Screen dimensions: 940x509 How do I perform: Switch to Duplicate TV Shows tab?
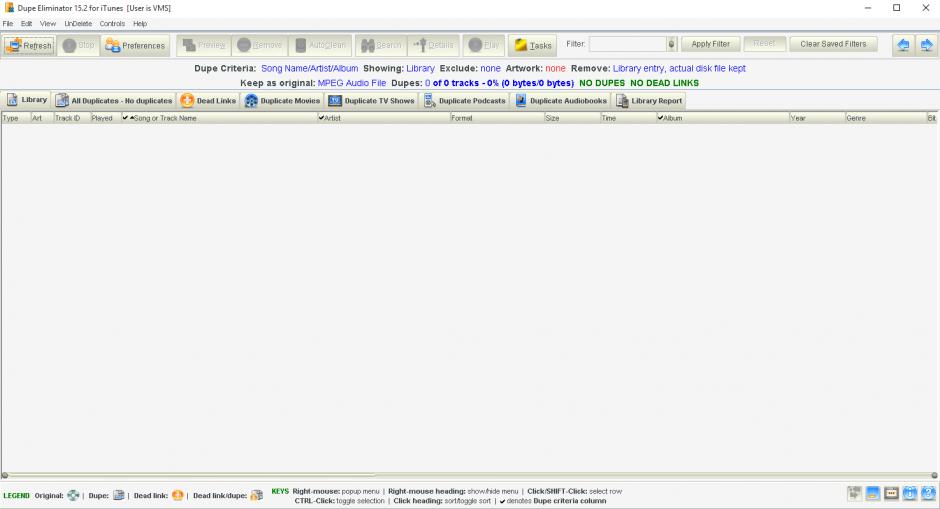[x=371, y=101]
